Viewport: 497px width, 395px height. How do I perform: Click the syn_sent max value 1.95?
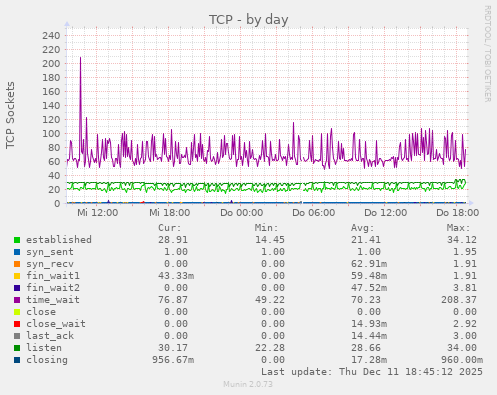(465, 252)
